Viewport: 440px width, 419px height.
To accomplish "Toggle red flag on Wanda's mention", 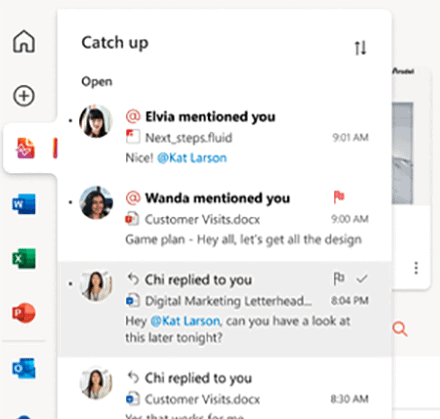I will click(x=339, y=196).
